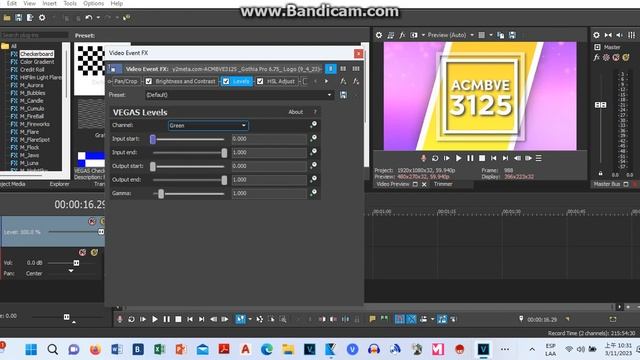Switch to the Trimmer tab
This screenshot has height=360, width=640.
coord(443,184)
